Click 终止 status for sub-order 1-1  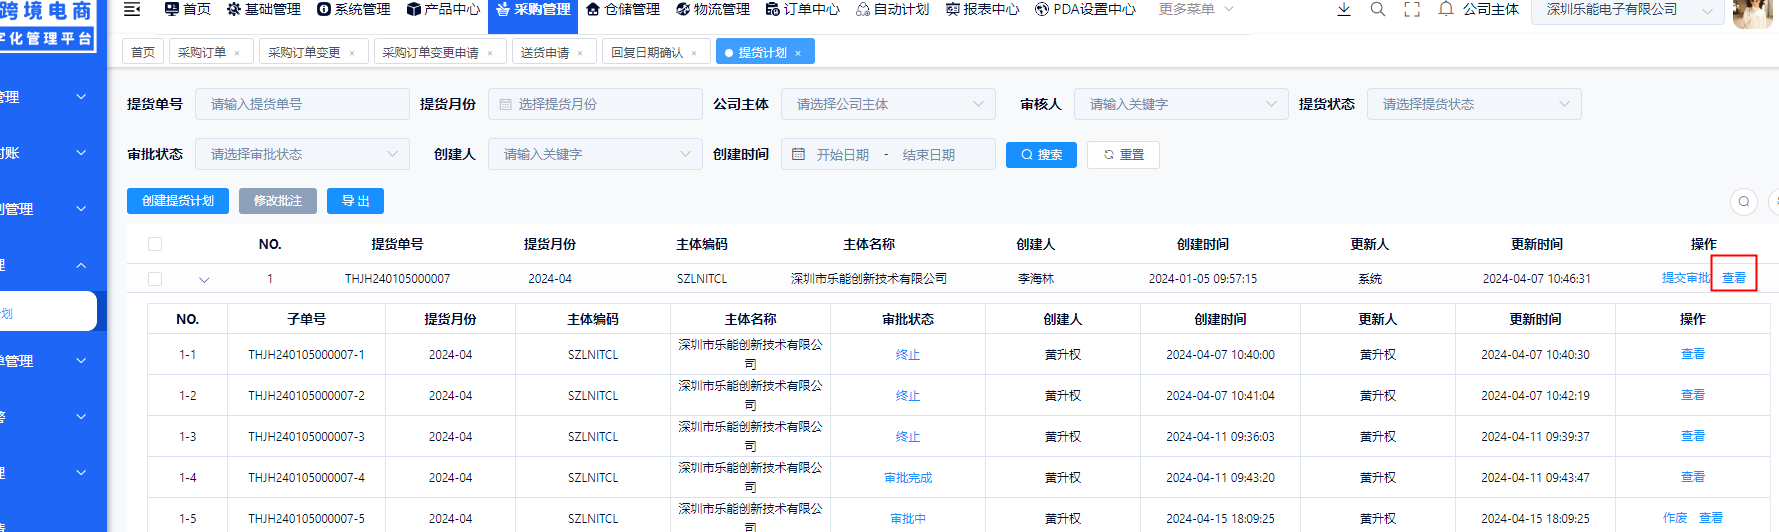(x=908, y=355)
